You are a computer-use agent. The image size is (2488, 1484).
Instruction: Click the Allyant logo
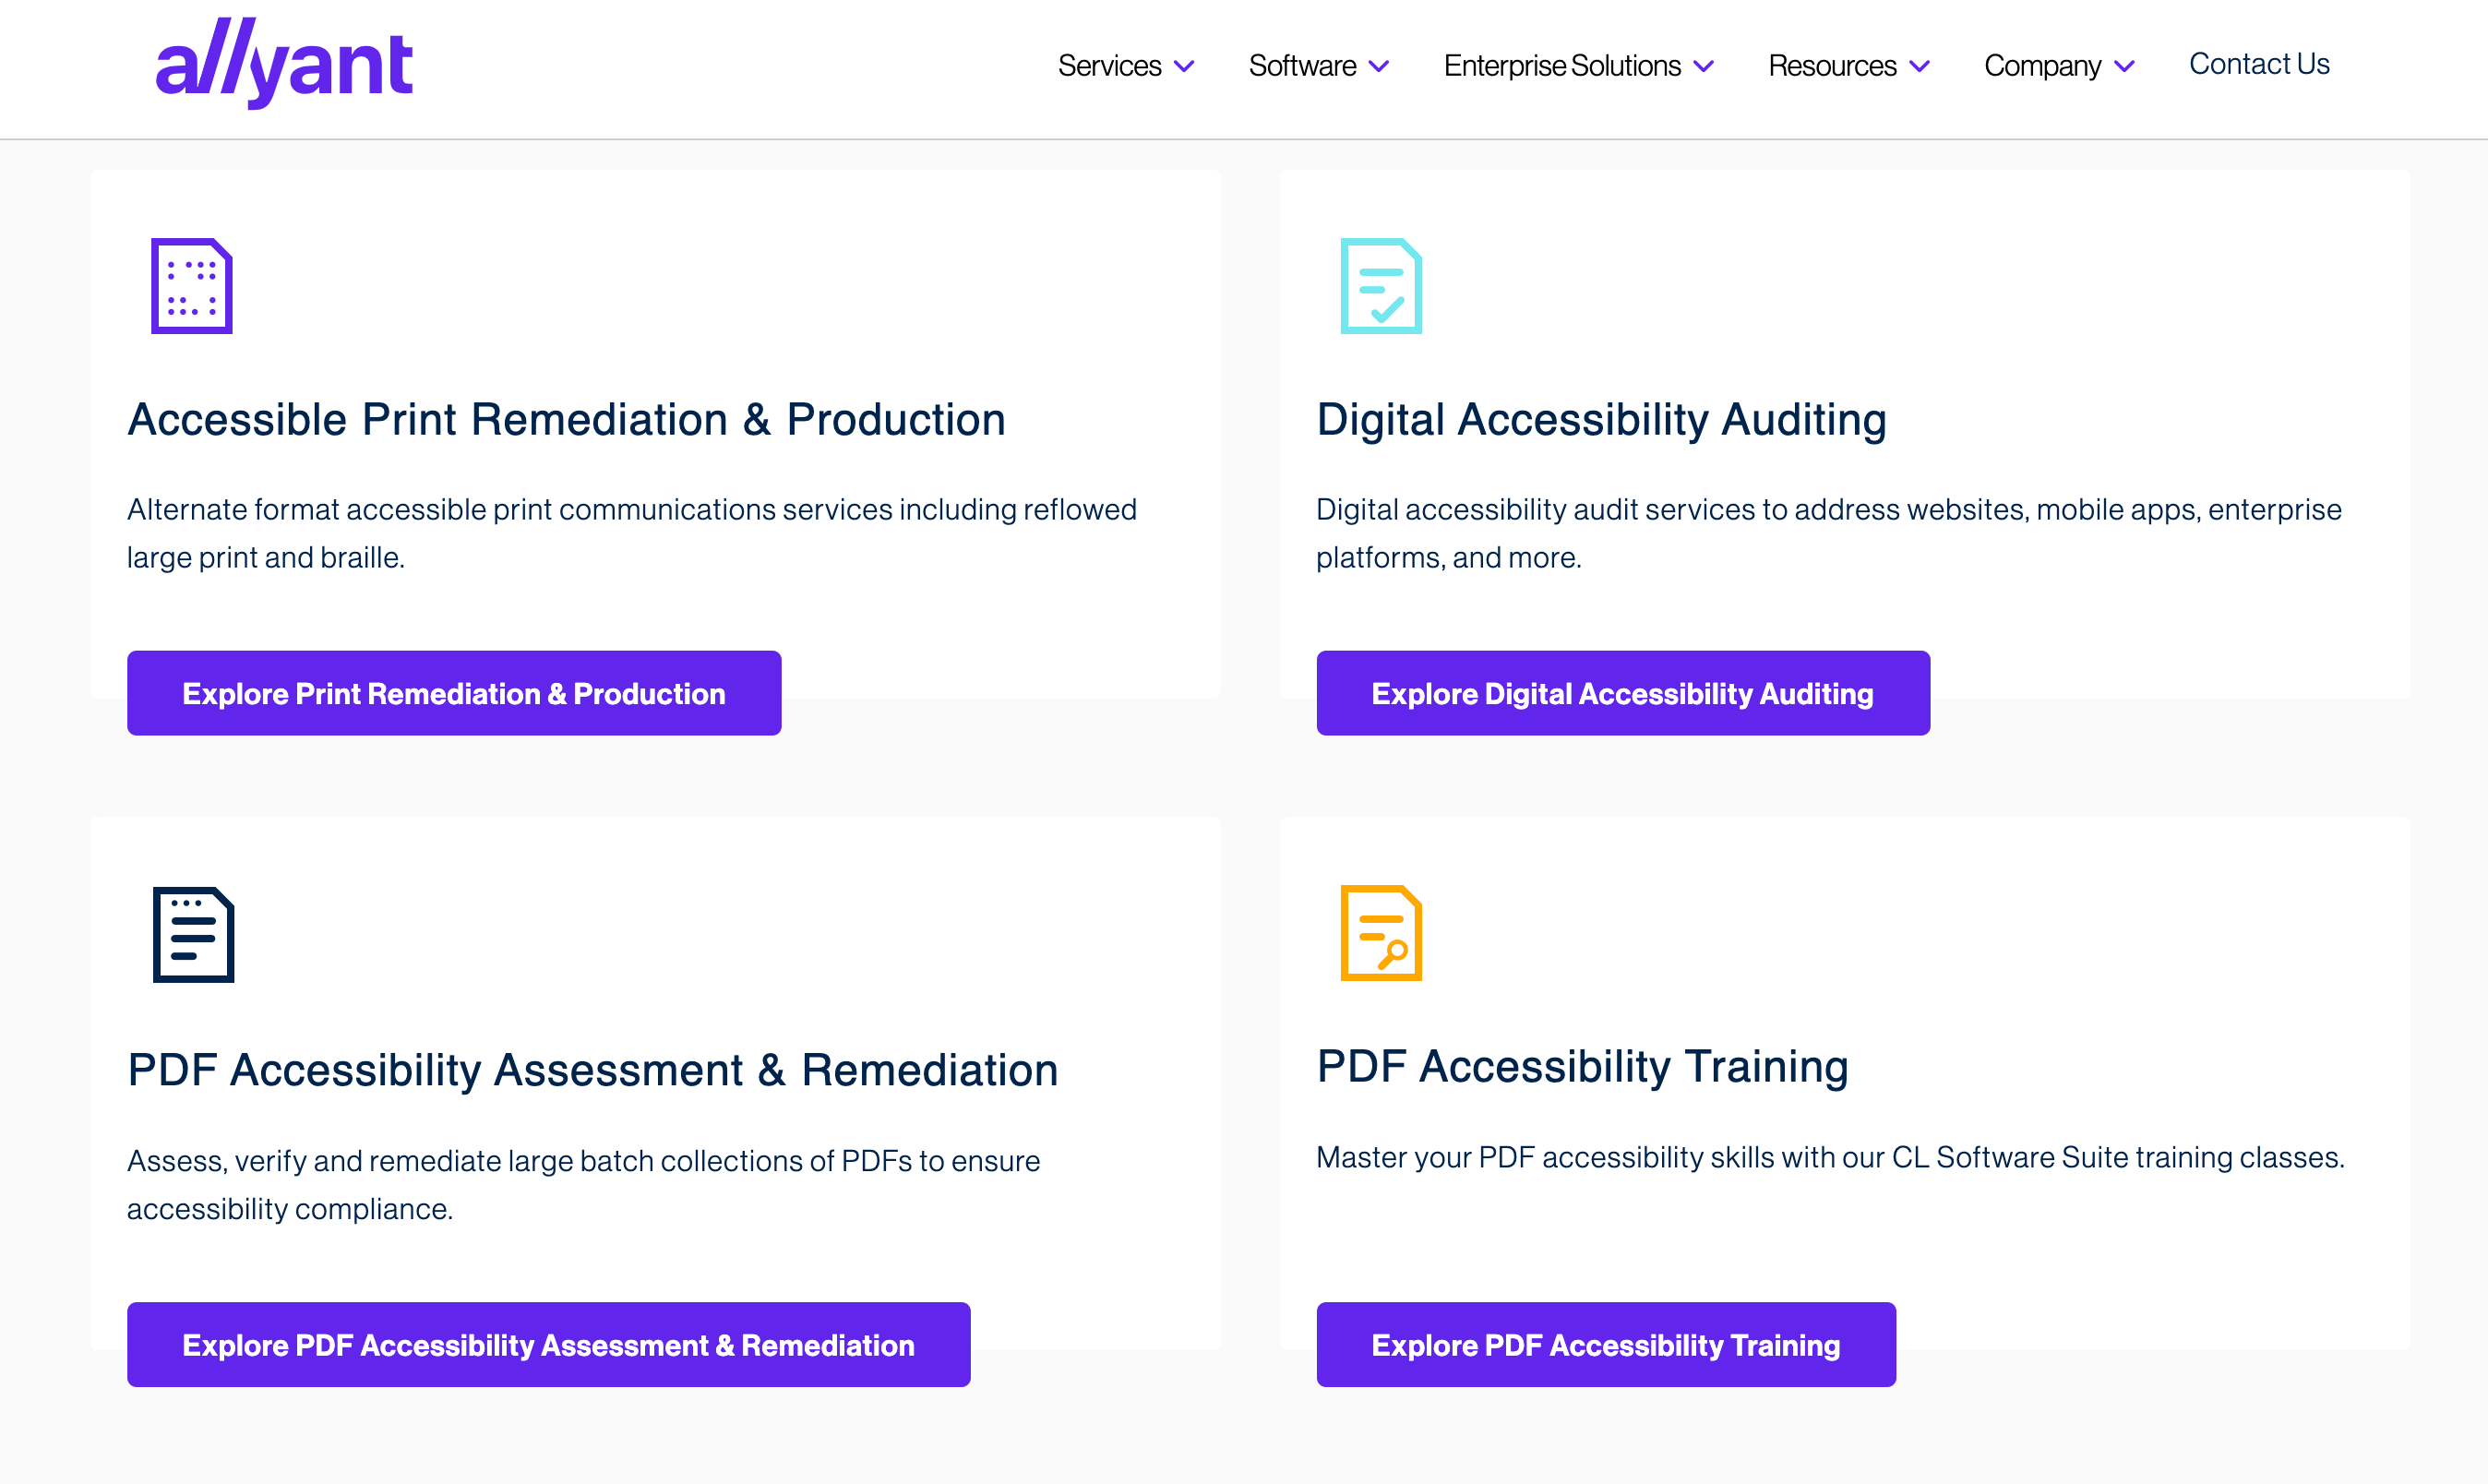point(284,64)
